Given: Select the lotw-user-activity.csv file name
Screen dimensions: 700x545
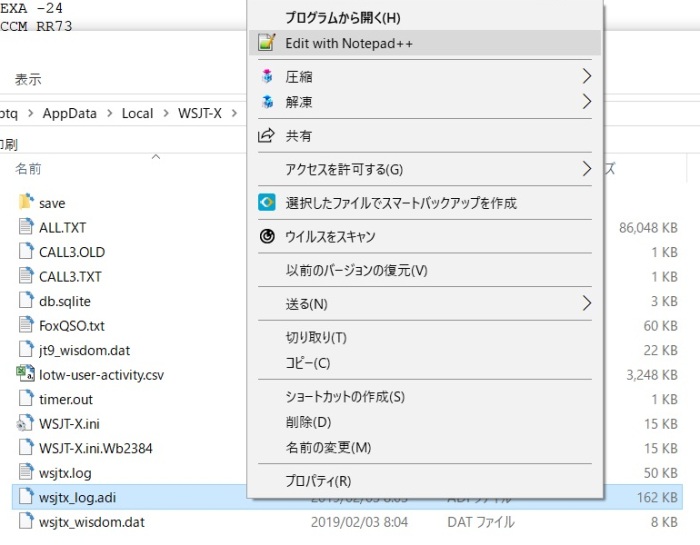Looking at the screenshot, I should click(x=101, y=375).
